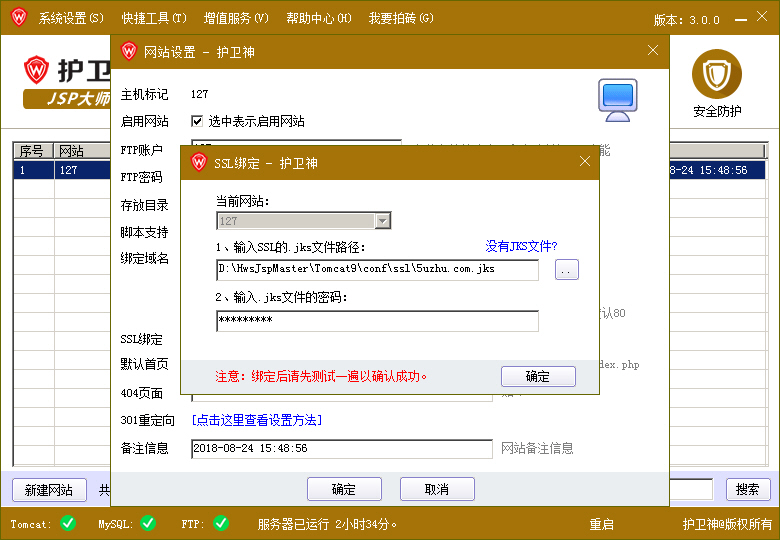Open the 帮助中心 menu
Screen dimensions: 780x540
click(318, 18)
